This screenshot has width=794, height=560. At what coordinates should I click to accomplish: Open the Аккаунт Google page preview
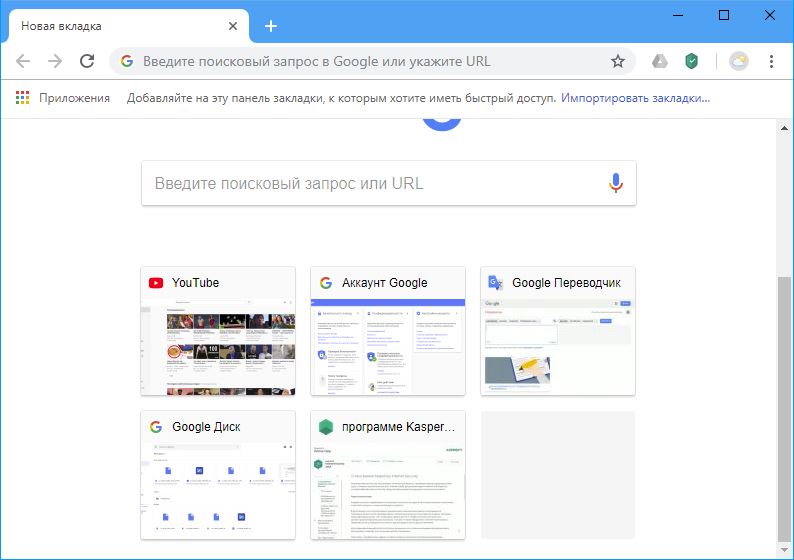point(388,347)
